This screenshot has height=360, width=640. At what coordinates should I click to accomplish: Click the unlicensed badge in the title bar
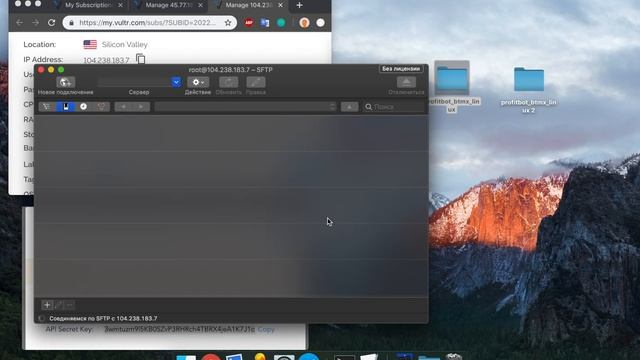click(x=401, y=69)
